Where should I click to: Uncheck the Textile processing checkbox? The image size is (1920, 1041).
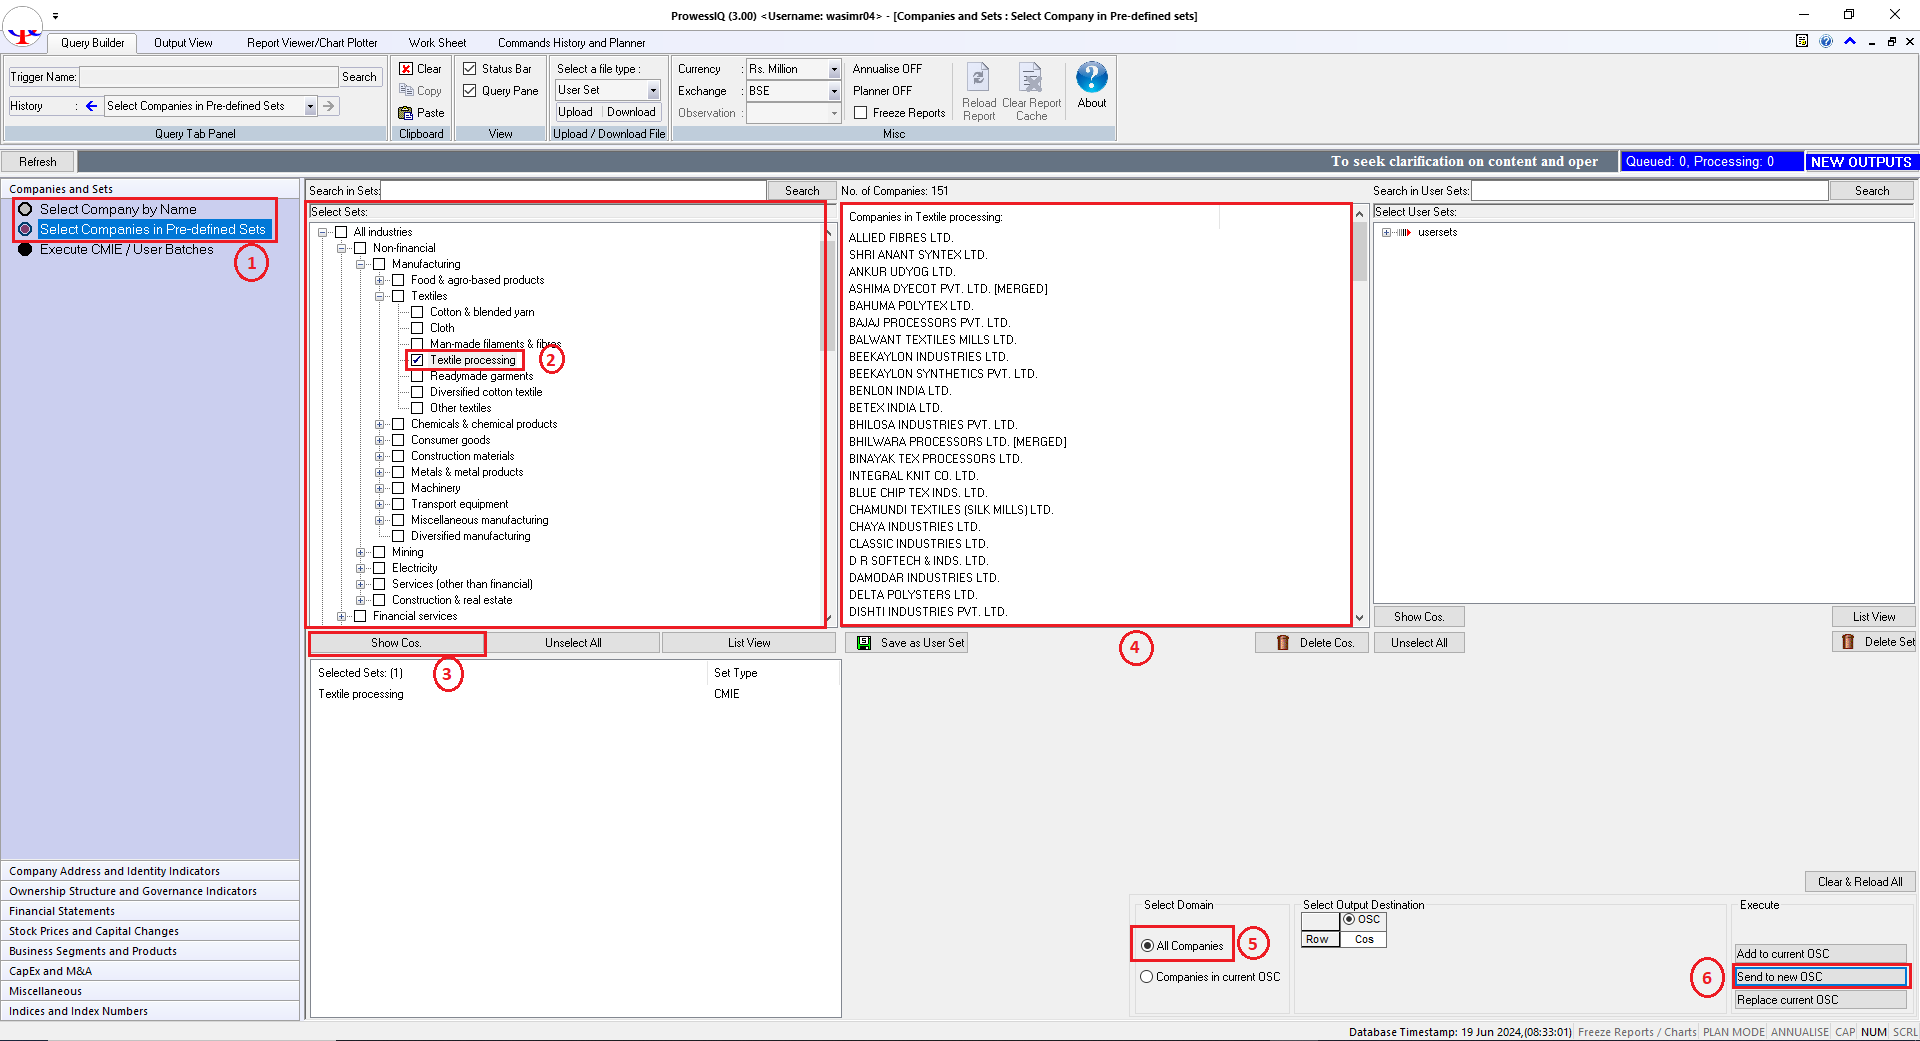pos(417,360)
